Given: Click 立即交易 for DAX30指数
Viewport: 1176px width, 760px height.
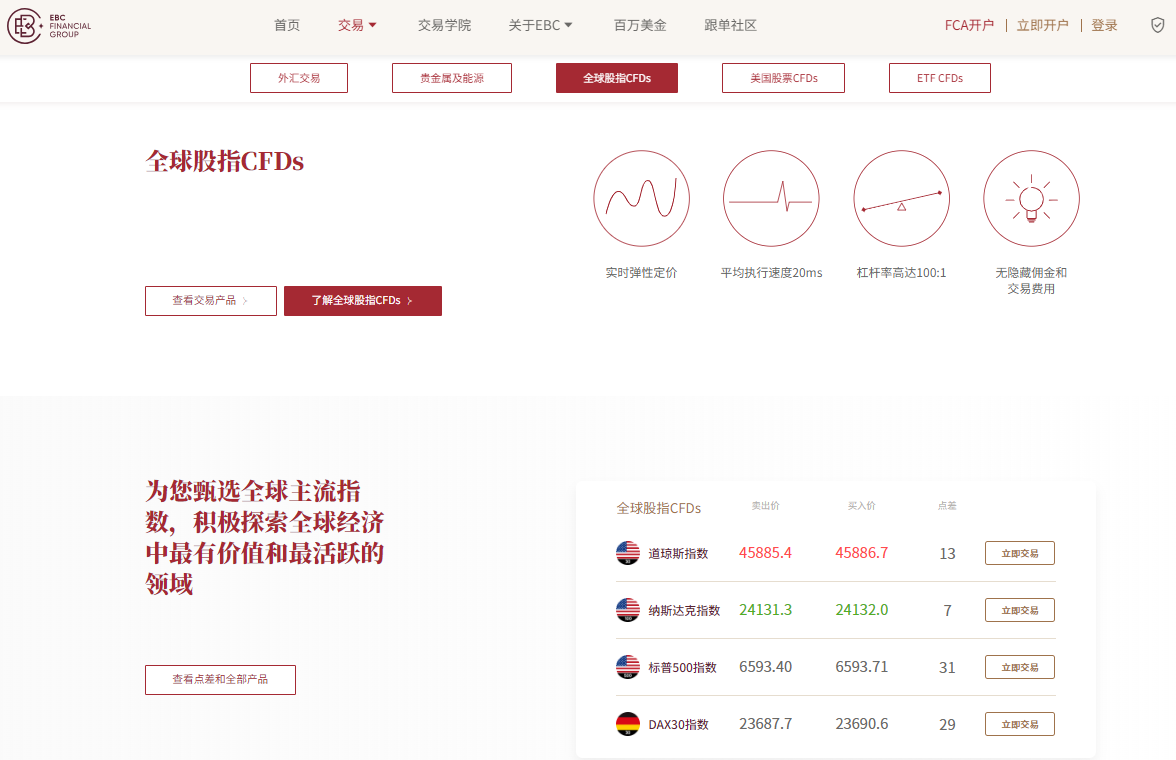Looking at the screenshot, I should (x=1020, y=724).
